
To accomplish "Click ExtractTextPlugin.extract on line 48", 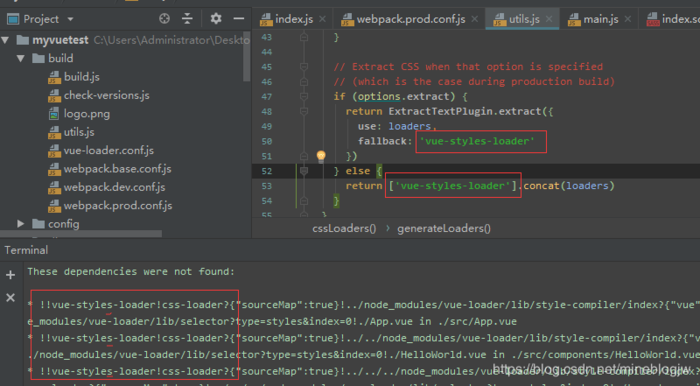I will point(465,111).
